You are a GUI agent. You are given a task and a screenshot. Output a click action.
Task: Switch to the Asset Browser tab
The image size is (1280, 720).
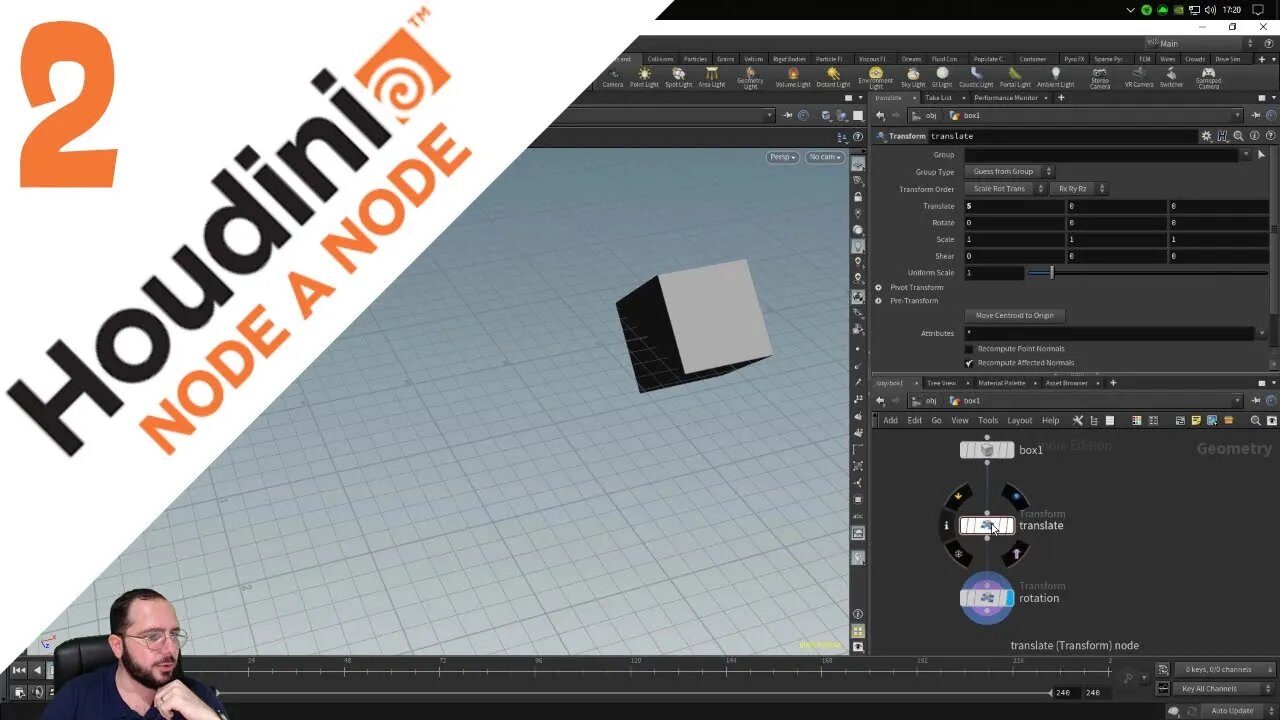(1067, 383)
